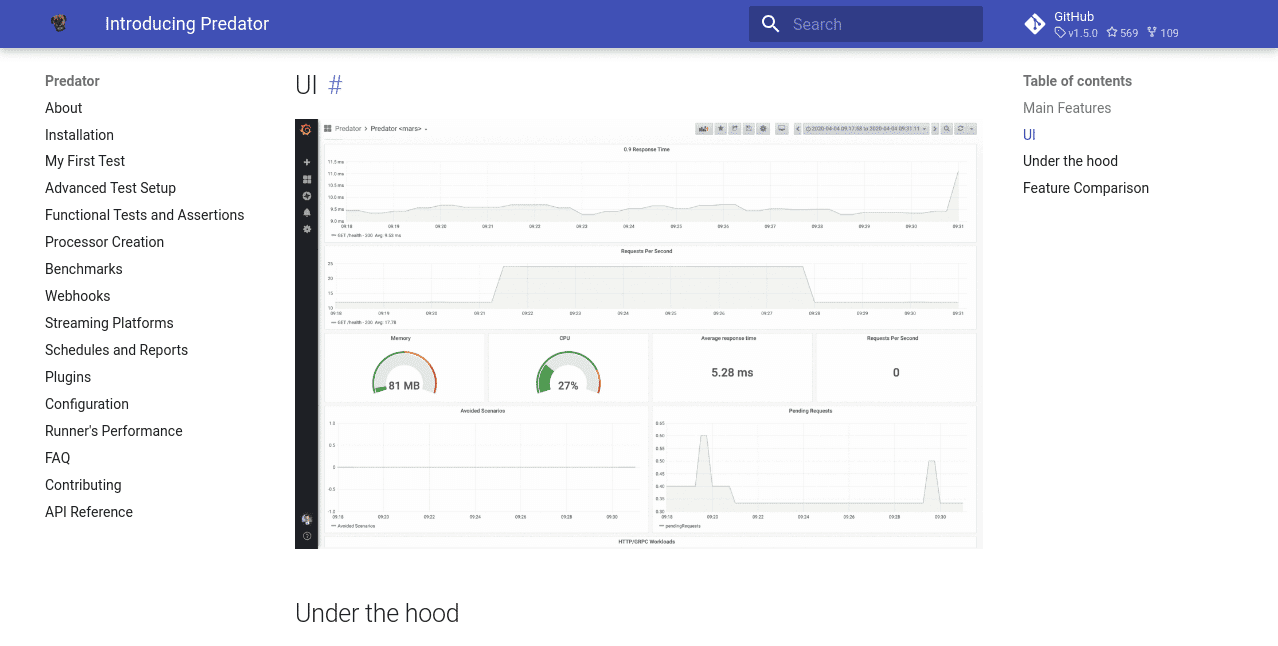1278x646 pixels.
Task: Open the Streaming Platforms page
Action: pyautogui.click(x=109, y=323)
